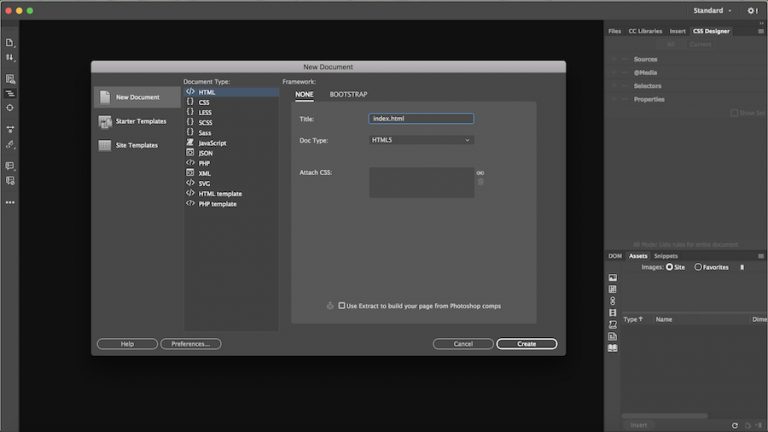The image size is (768, 432).
Task: Click the Title input field
Action: click(x=421, y=119)
